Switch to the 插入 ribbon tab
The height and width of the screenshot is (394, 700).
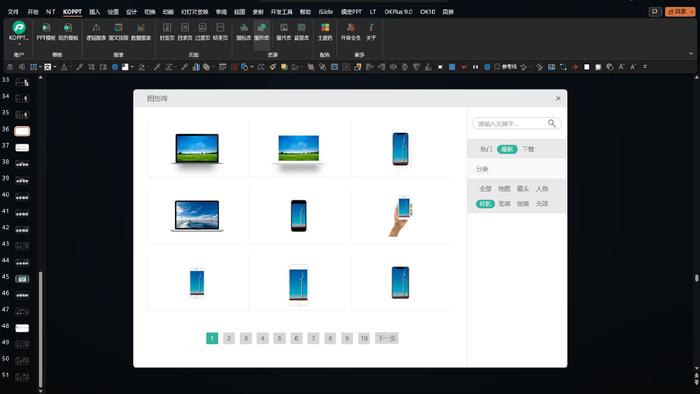tap(95, 12)
